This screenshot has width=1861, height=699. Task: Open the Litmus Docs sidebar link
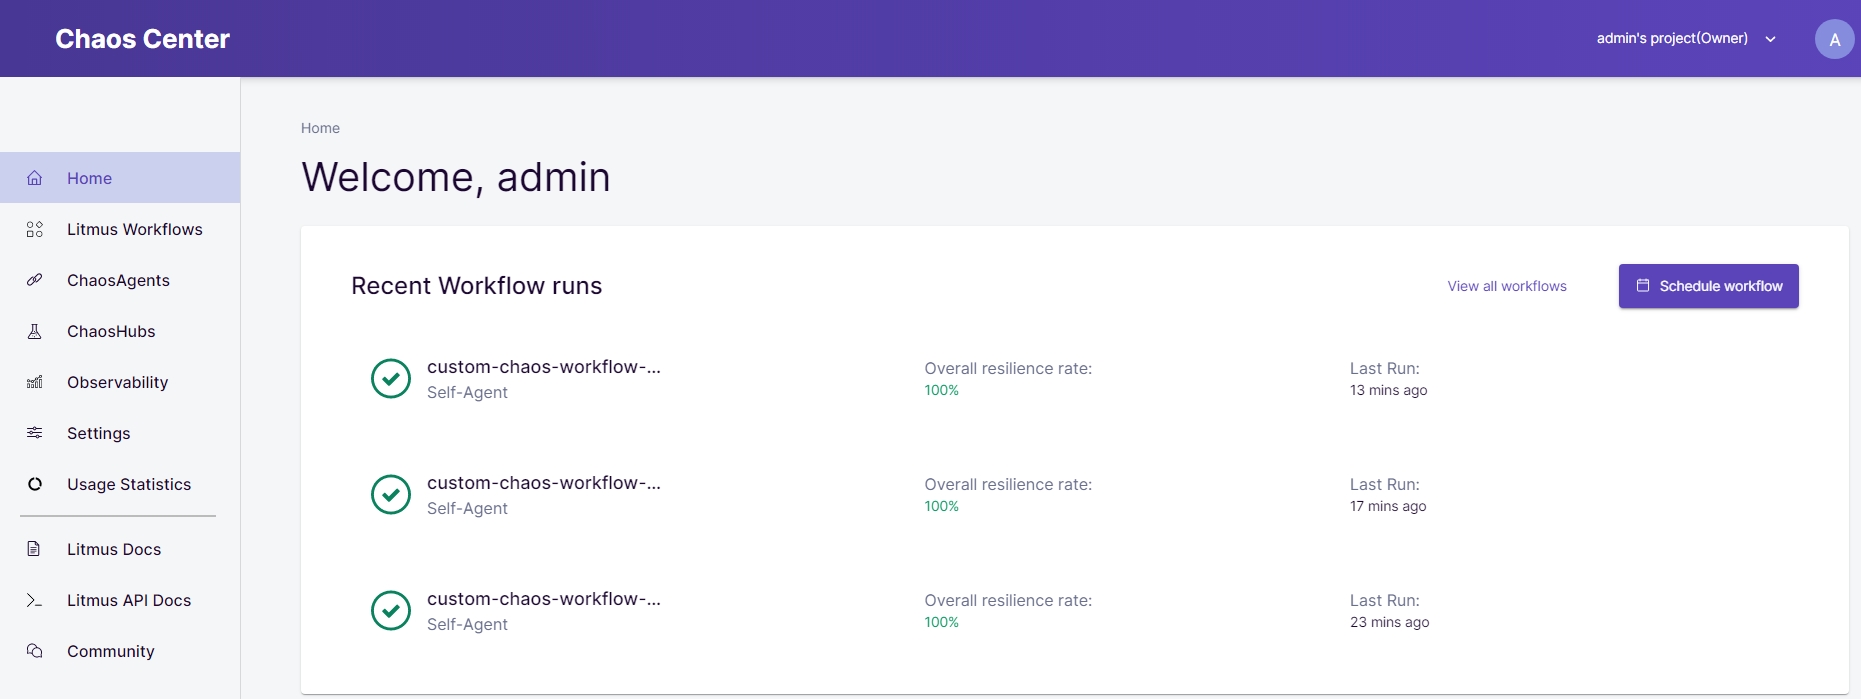click(x=113, y=549)
